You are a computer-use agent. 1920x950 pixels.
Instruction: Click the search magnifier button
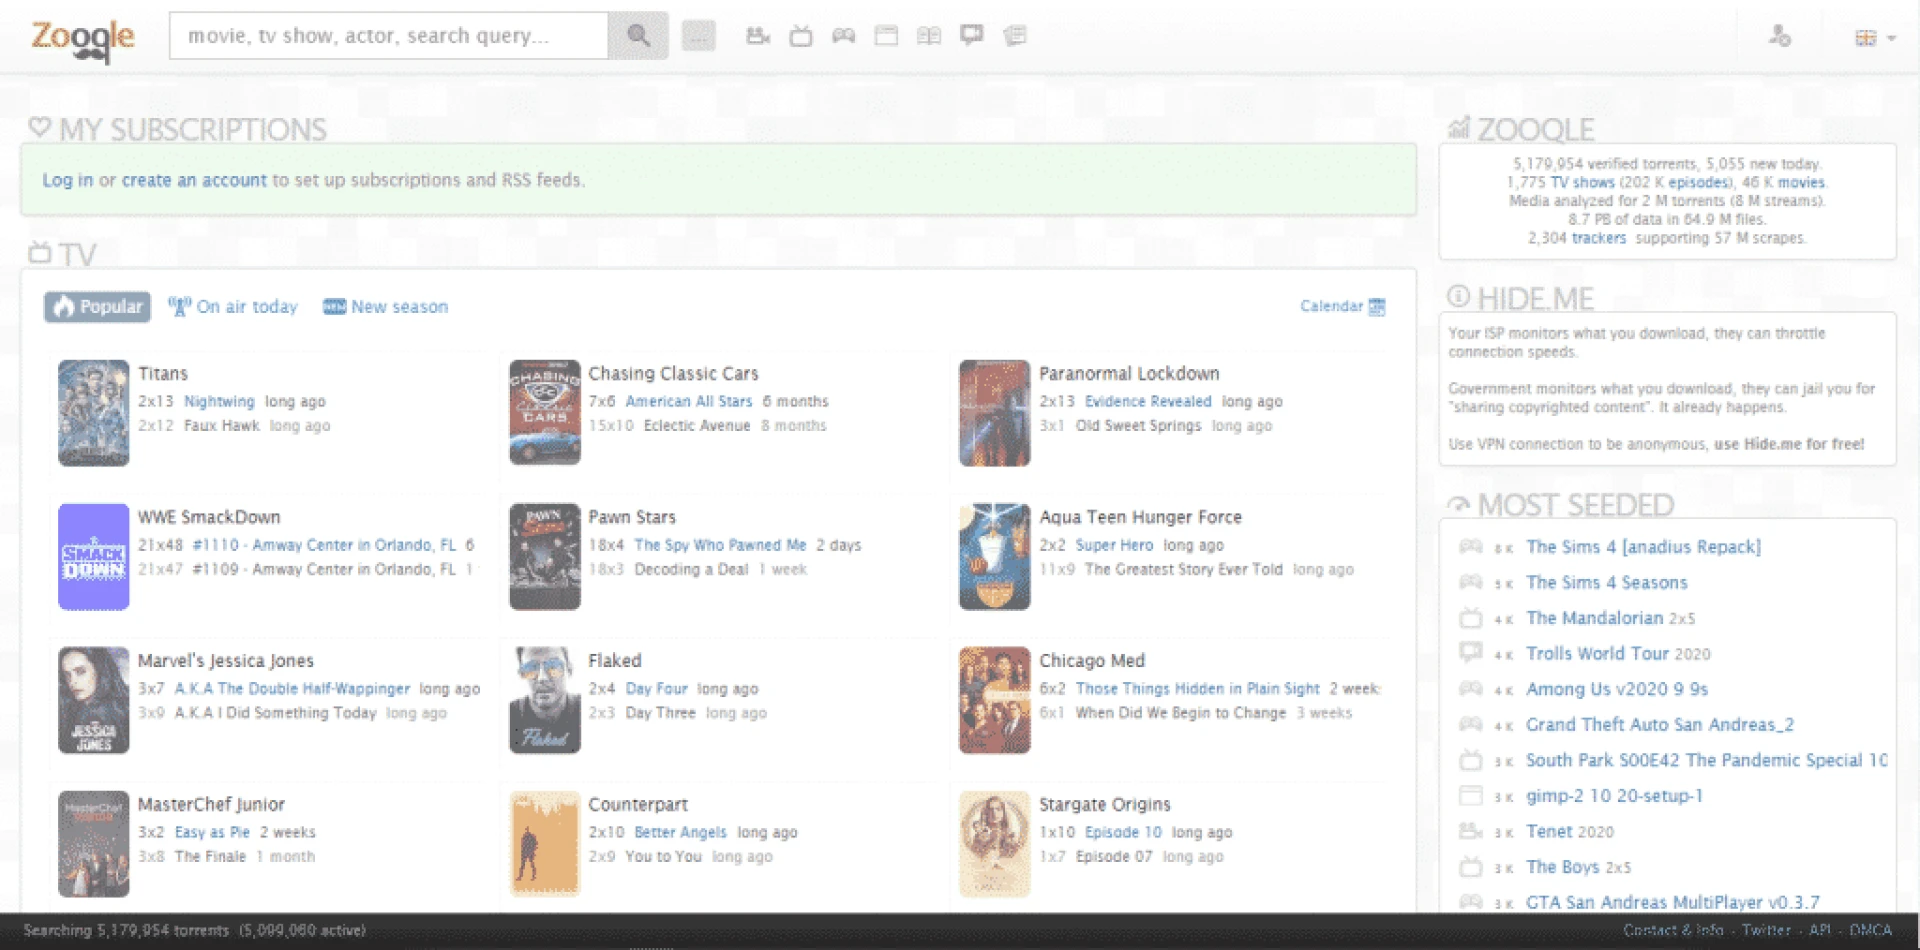(638, 34)
